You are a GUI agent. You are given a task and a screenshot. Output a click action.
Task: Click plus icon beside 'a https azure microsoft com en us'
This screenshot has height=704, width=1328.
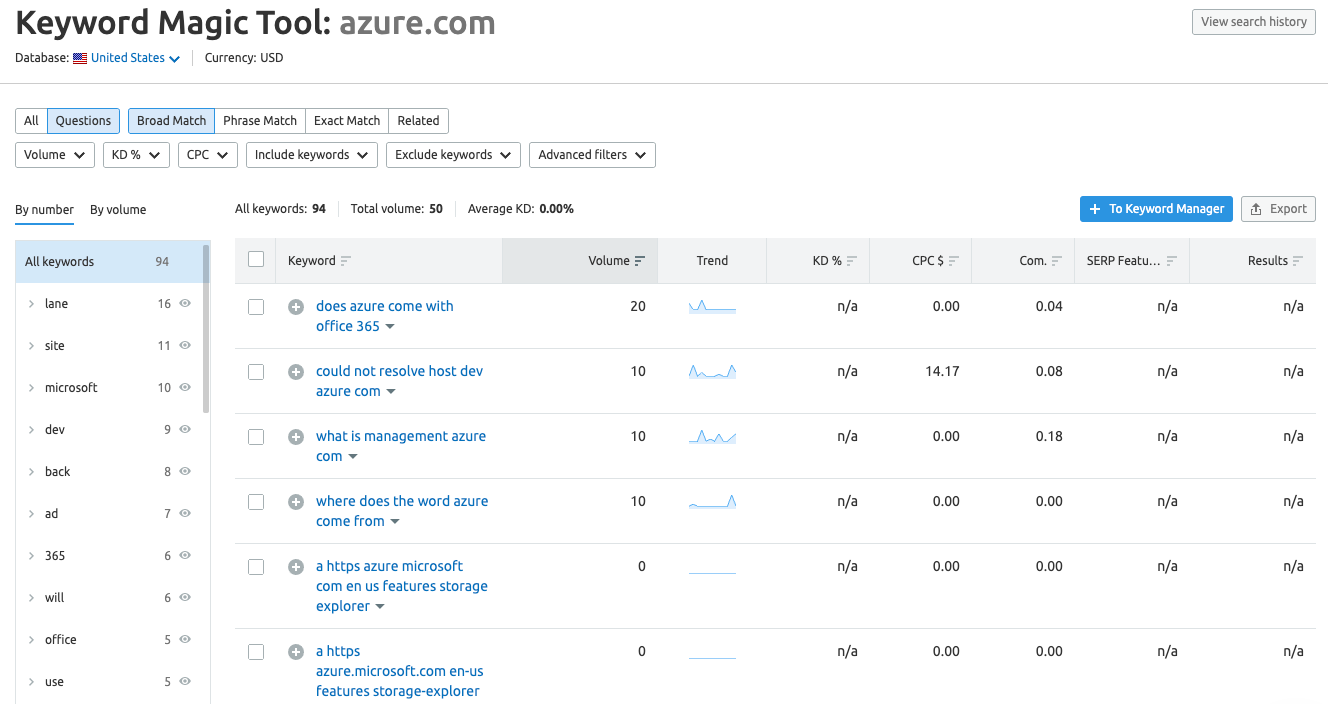click(296, 567)
